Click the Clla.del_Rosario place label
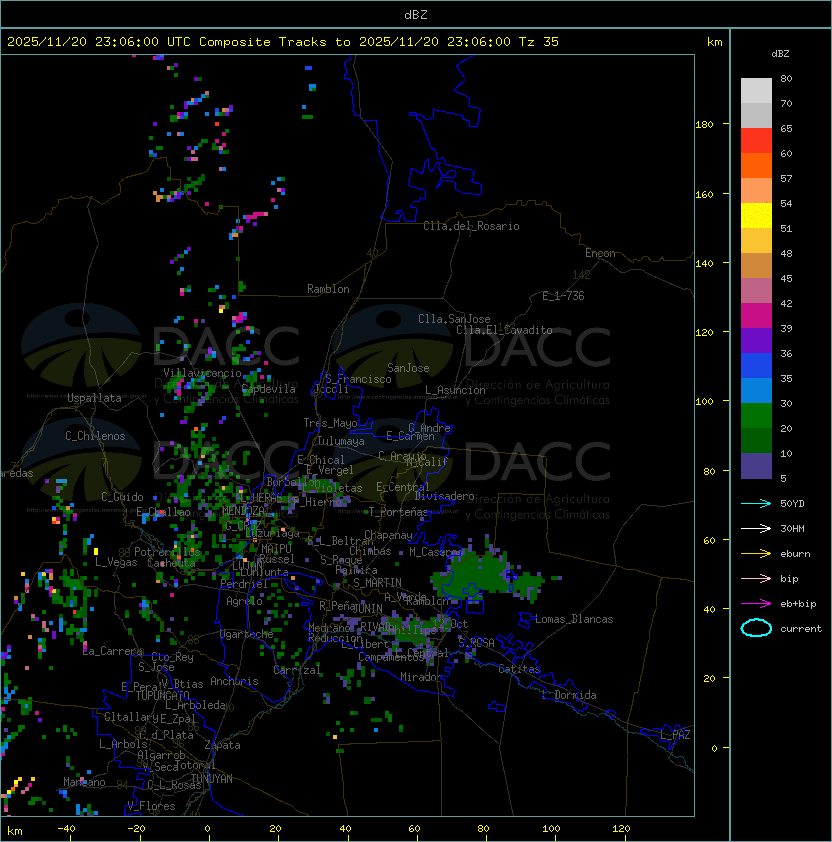This screenshot has height=842, width=832. [x=471, y=226]
